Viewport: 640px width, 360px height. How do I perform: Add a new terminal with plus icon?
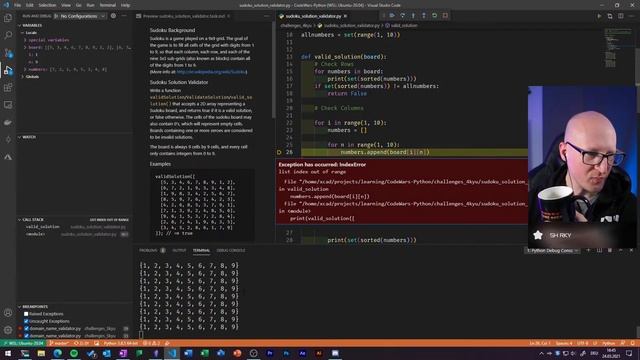point(588,250)
